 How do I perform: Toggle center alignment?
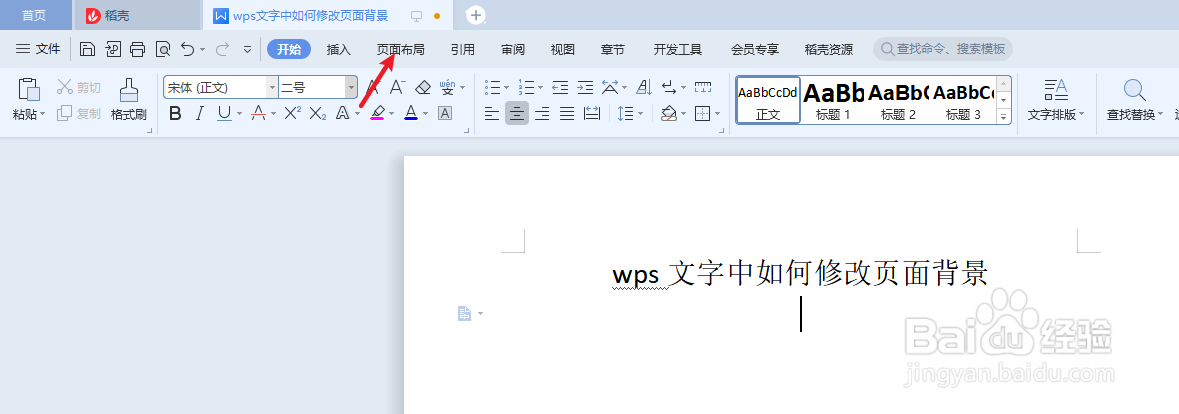(517, 113)
